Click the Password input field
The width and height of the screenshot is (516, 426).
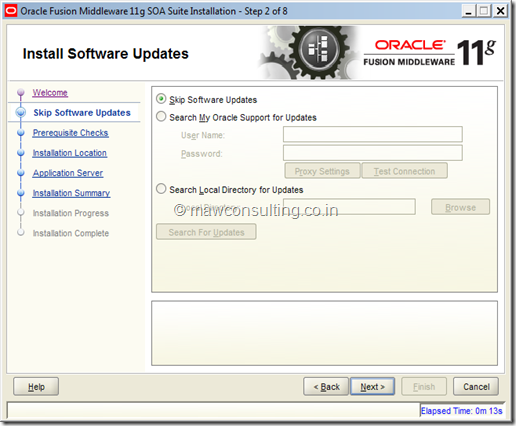tap(373, 153)
